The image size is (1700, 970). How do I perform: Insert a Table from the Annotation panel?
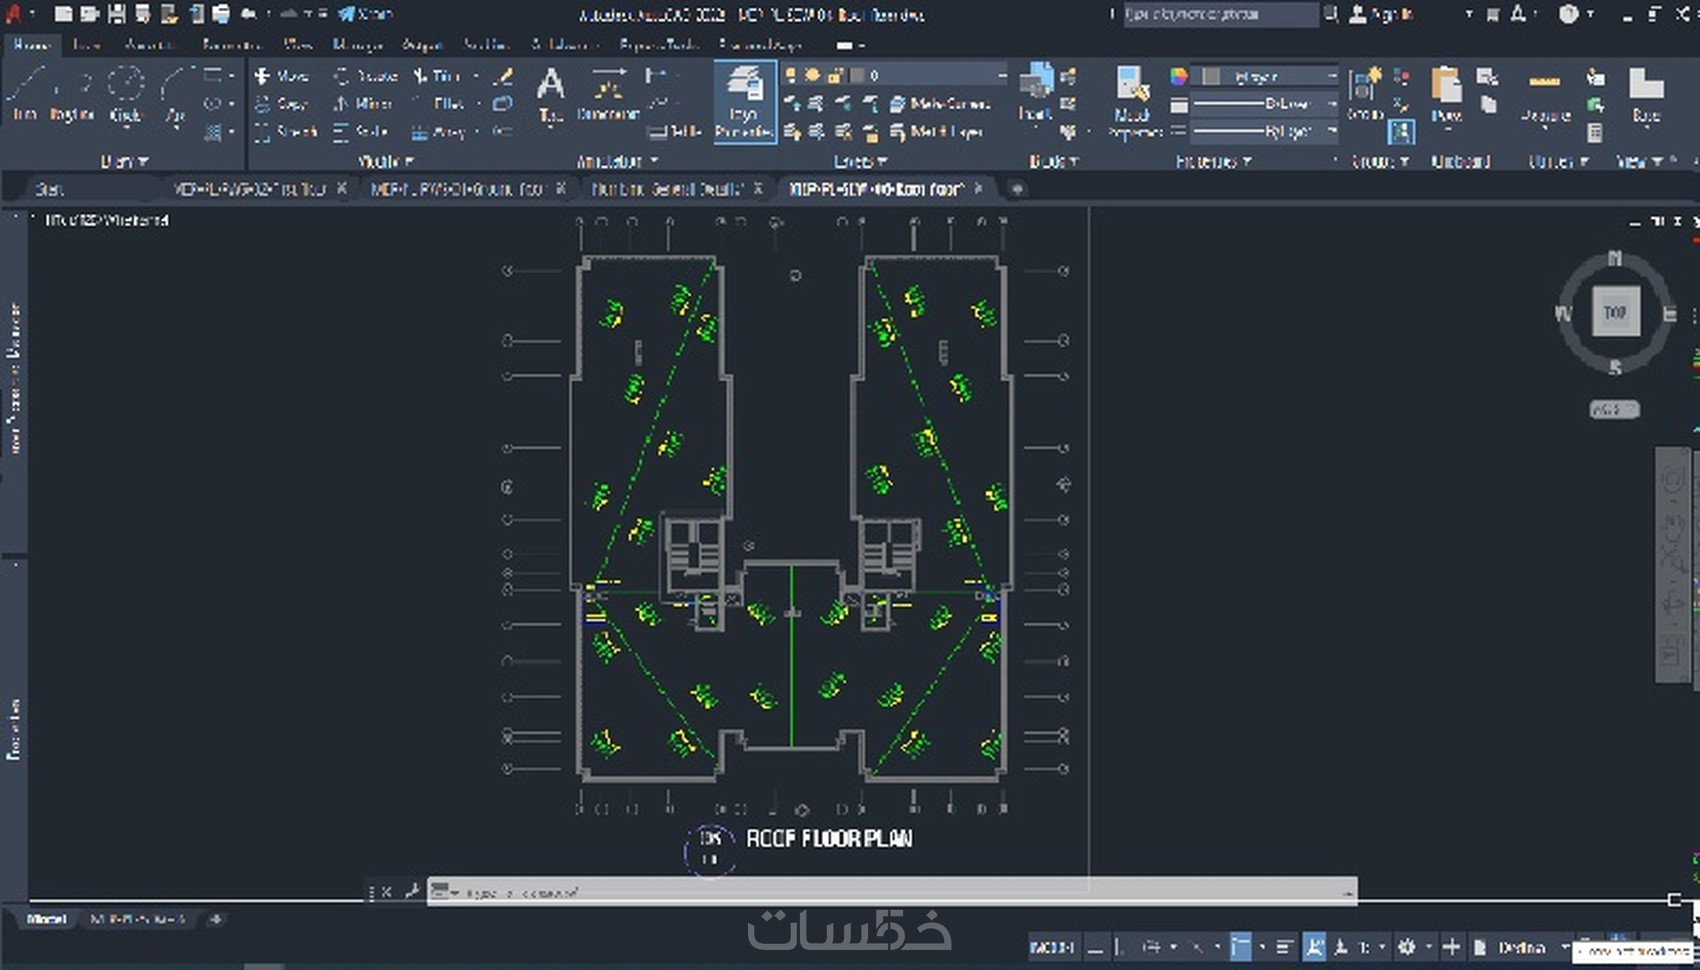[674, 132]
